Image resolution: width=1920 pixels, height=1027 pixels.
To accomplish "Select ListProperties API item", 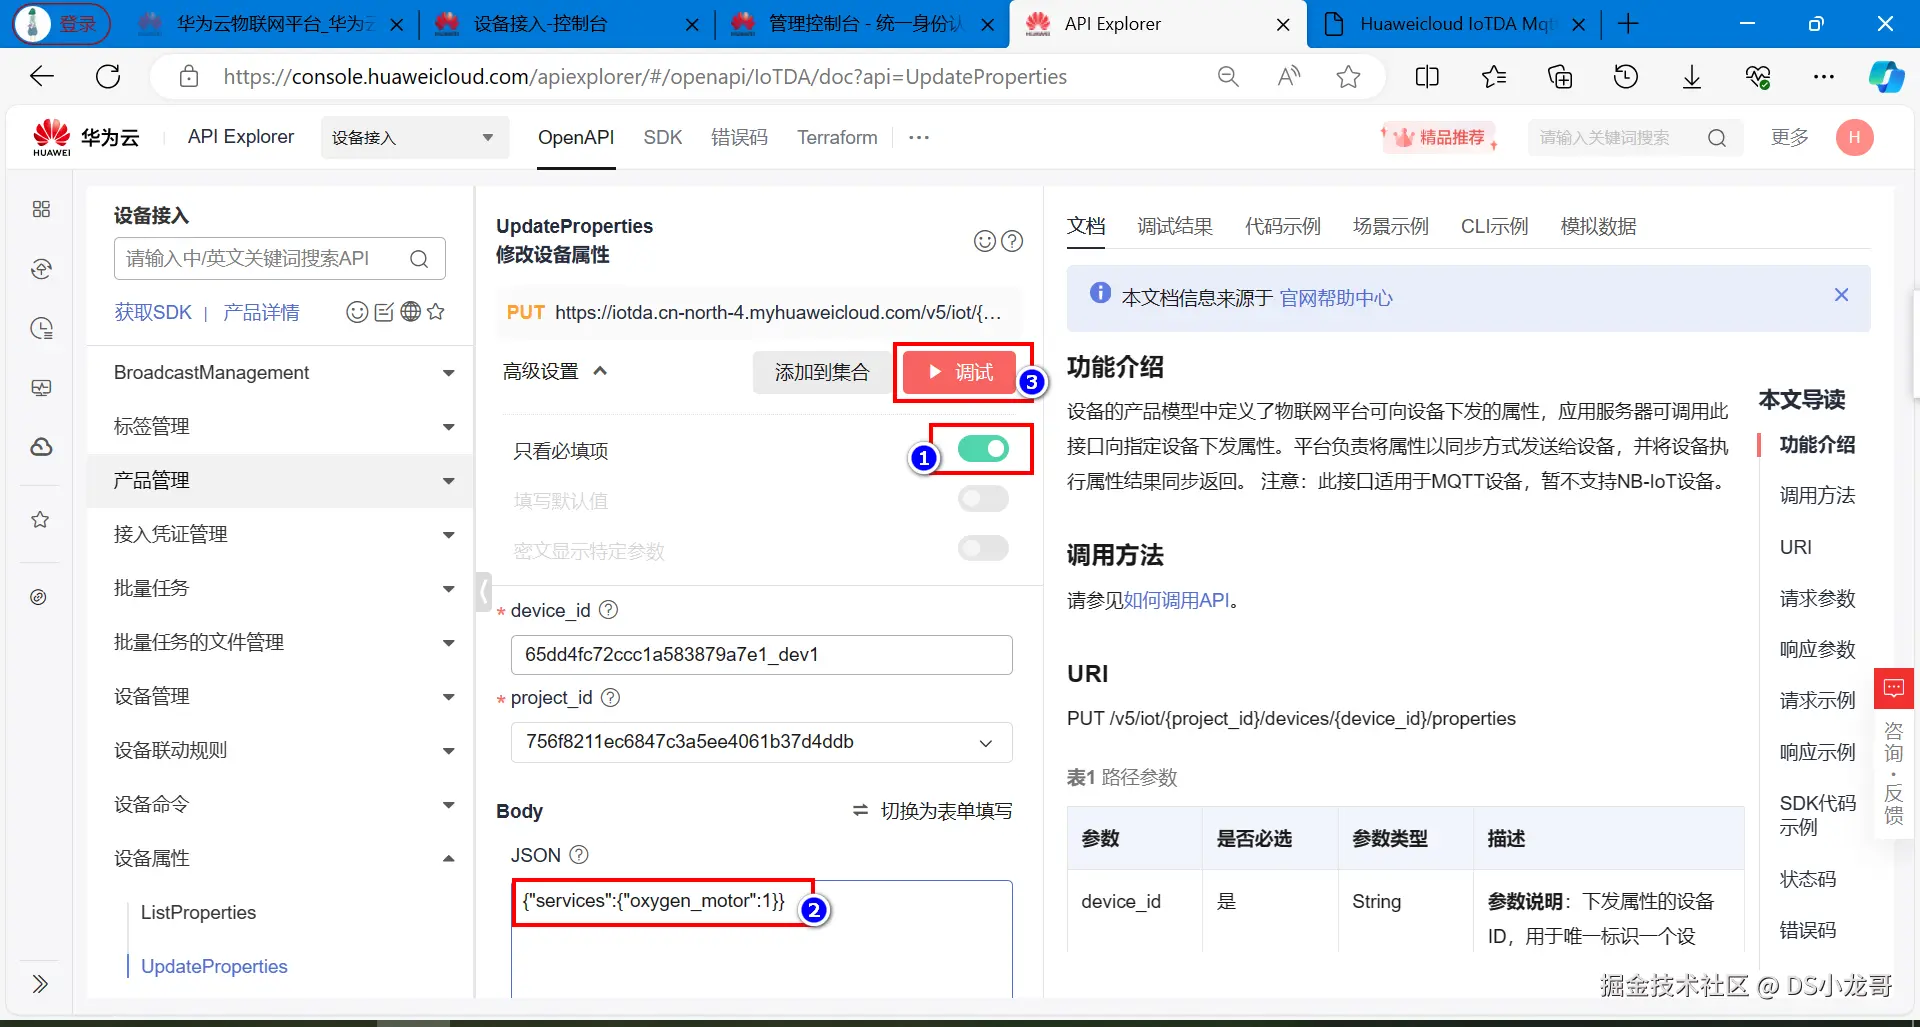I will click(x=198, y=913).
